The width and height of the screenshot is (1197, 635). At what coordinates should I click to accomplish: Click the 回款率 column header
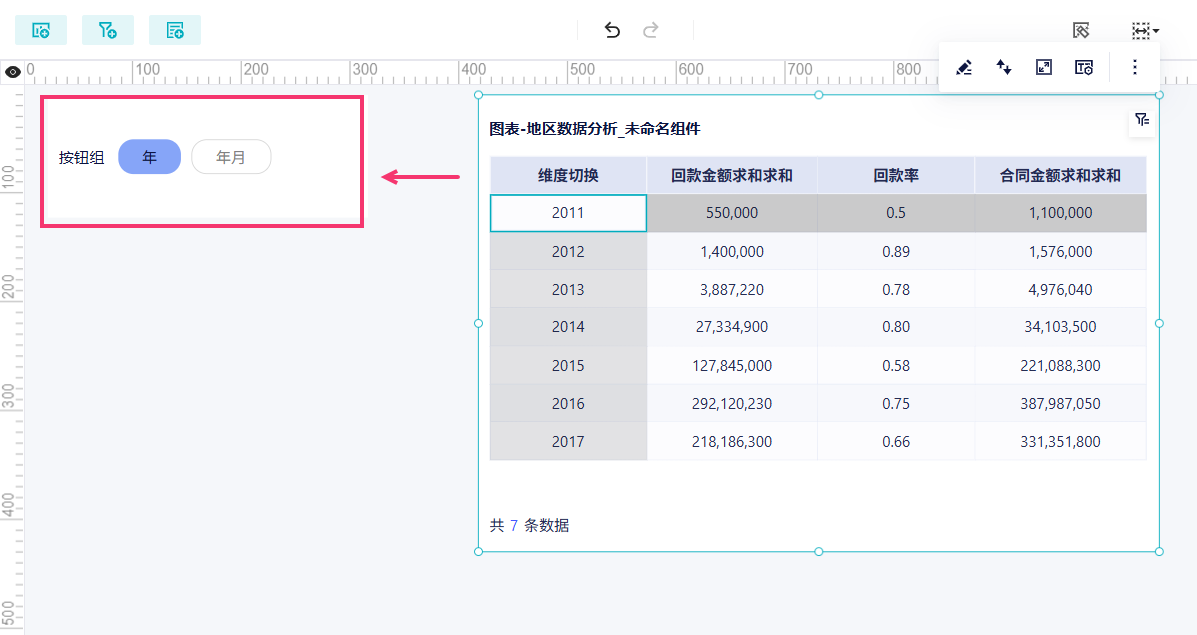[x=895, y=176]
